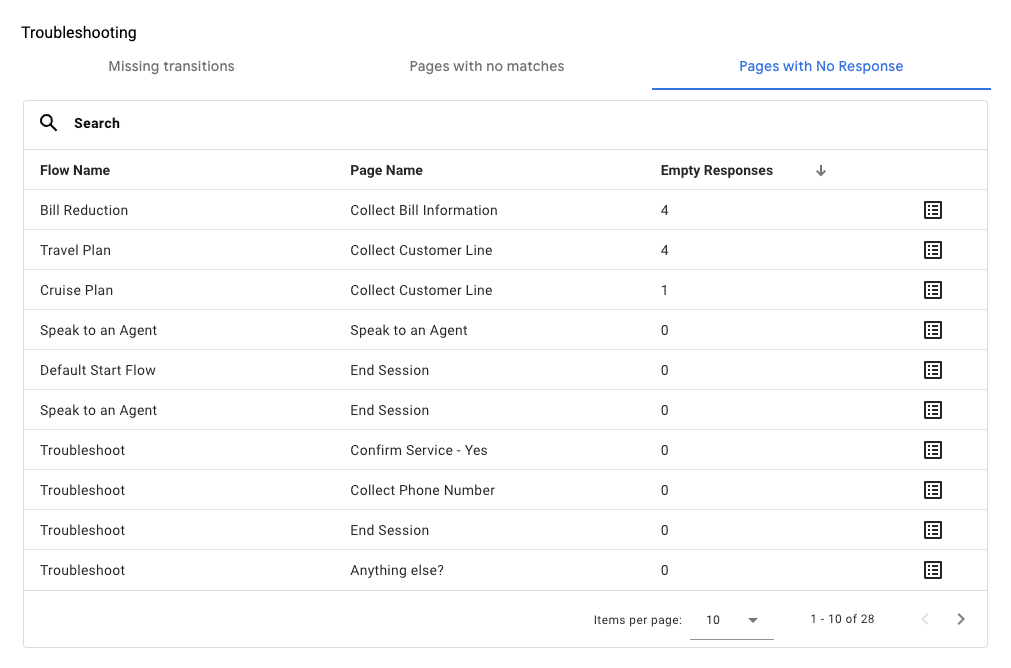Open details icon beside Speak to an Agent page

(x=933, y=330)
